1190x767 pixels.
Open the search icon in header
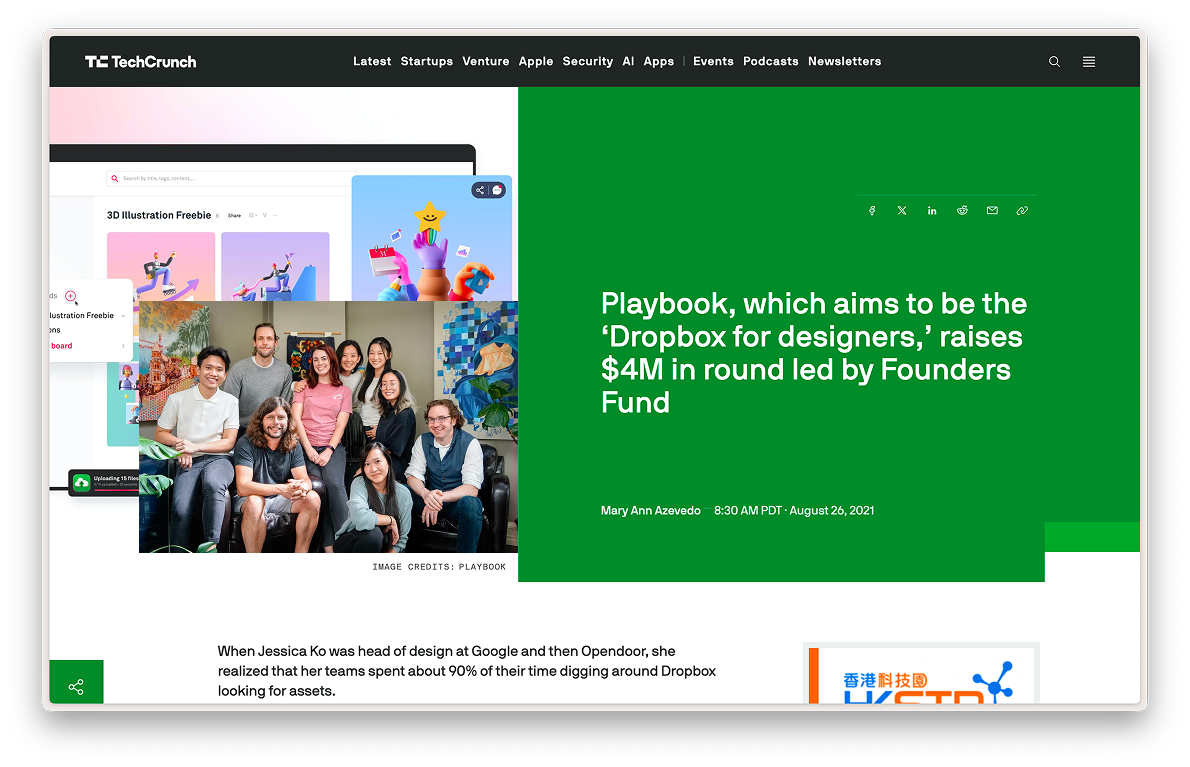tap(1054, 62)
